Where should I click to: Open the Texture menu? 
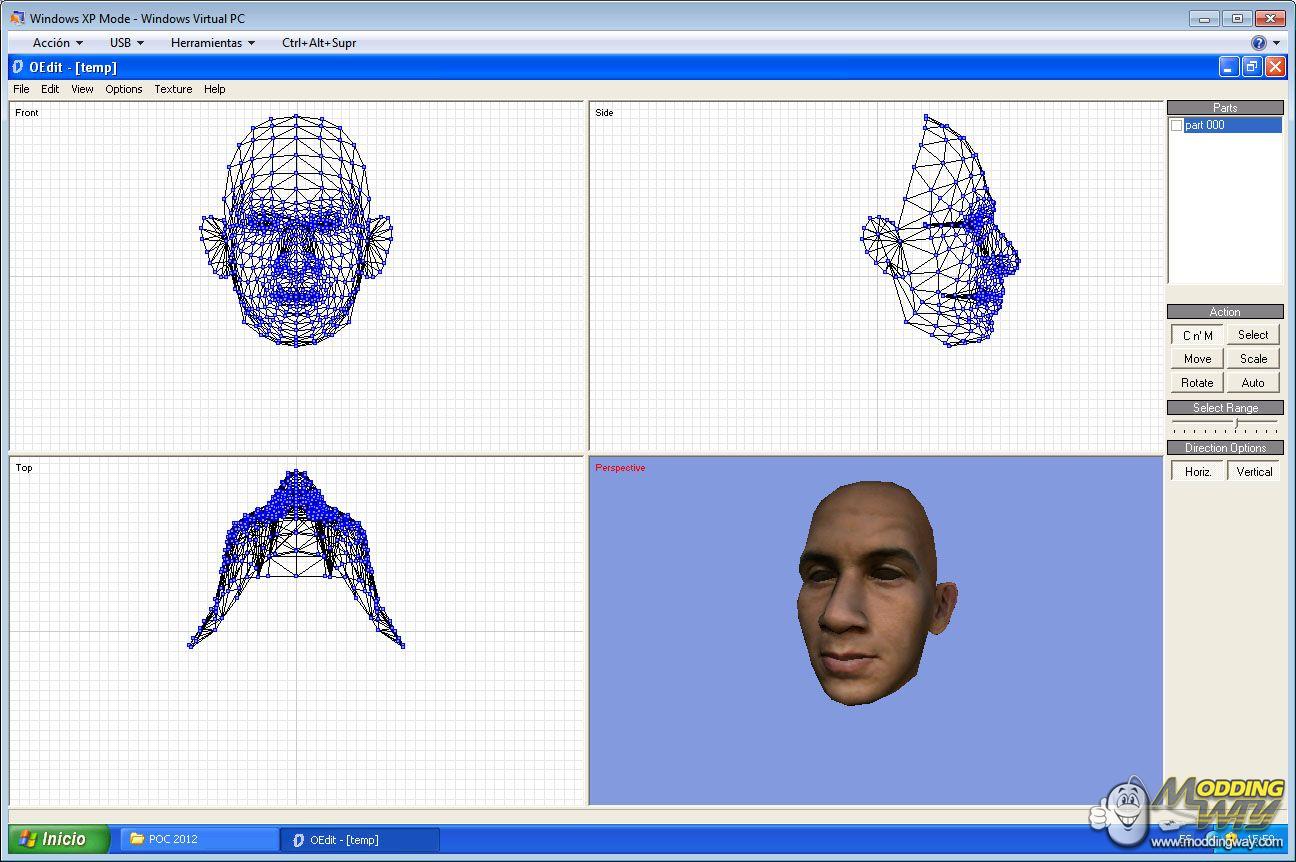click(x=173, y=89)
